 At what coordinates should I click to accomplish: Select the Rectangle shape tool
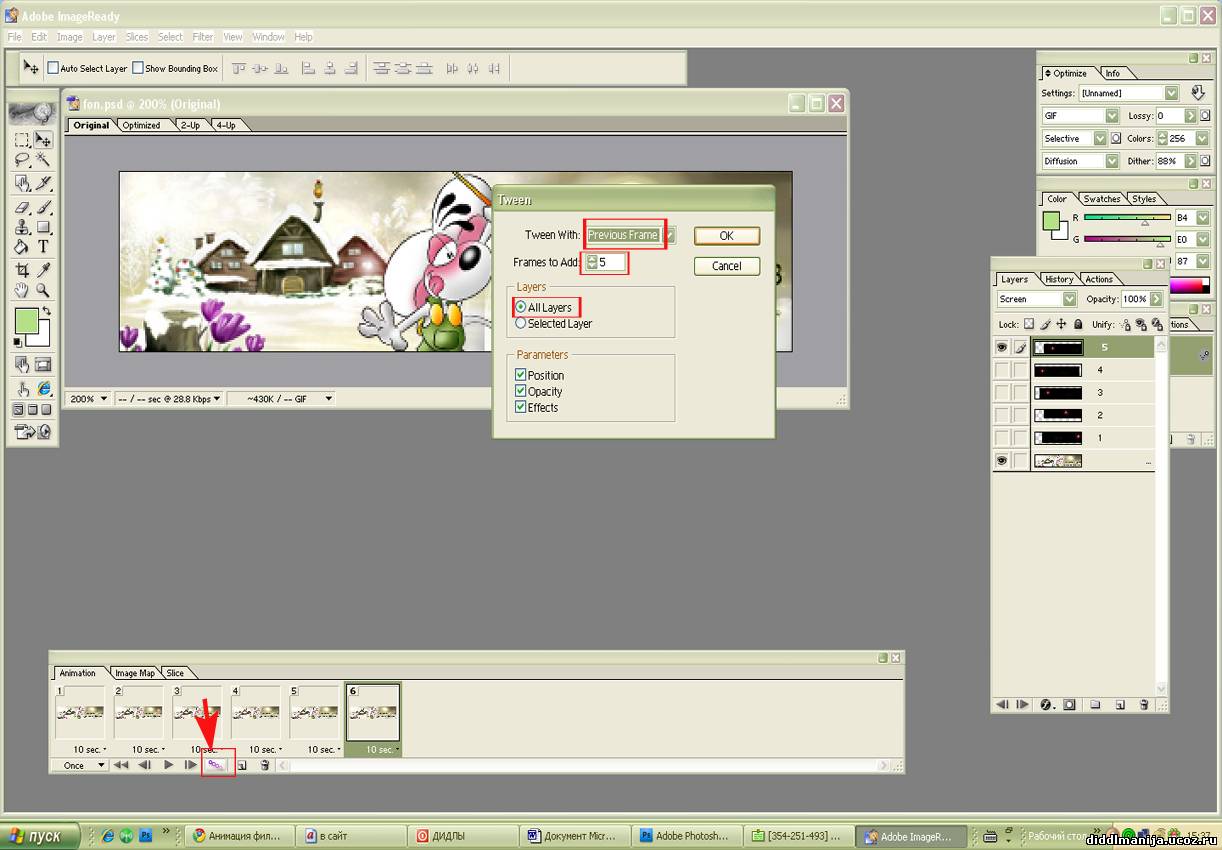click(x=43, y=227)
